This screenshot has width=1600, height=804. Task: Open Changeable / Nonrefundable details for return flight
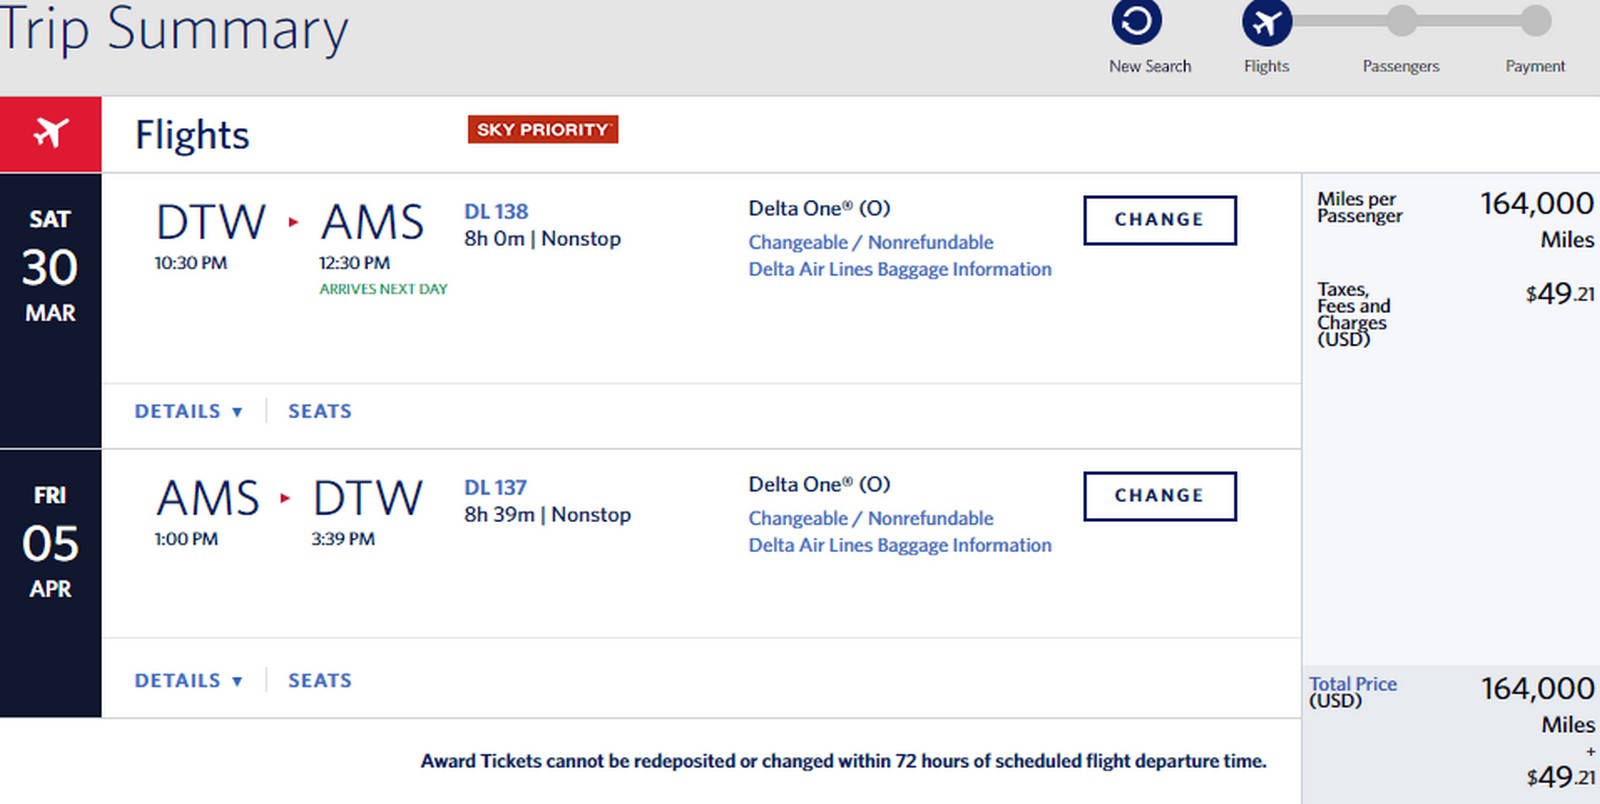point(870,518)
